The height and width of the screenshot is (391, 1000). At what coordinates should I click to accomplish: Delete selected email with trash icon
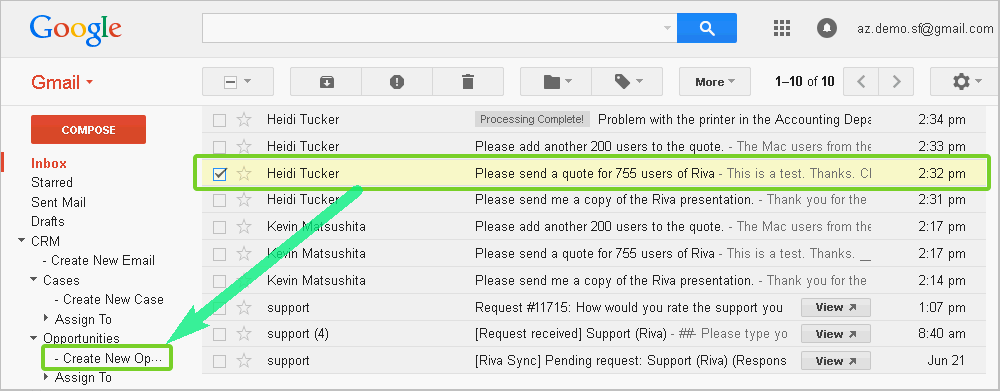point(468,82)
